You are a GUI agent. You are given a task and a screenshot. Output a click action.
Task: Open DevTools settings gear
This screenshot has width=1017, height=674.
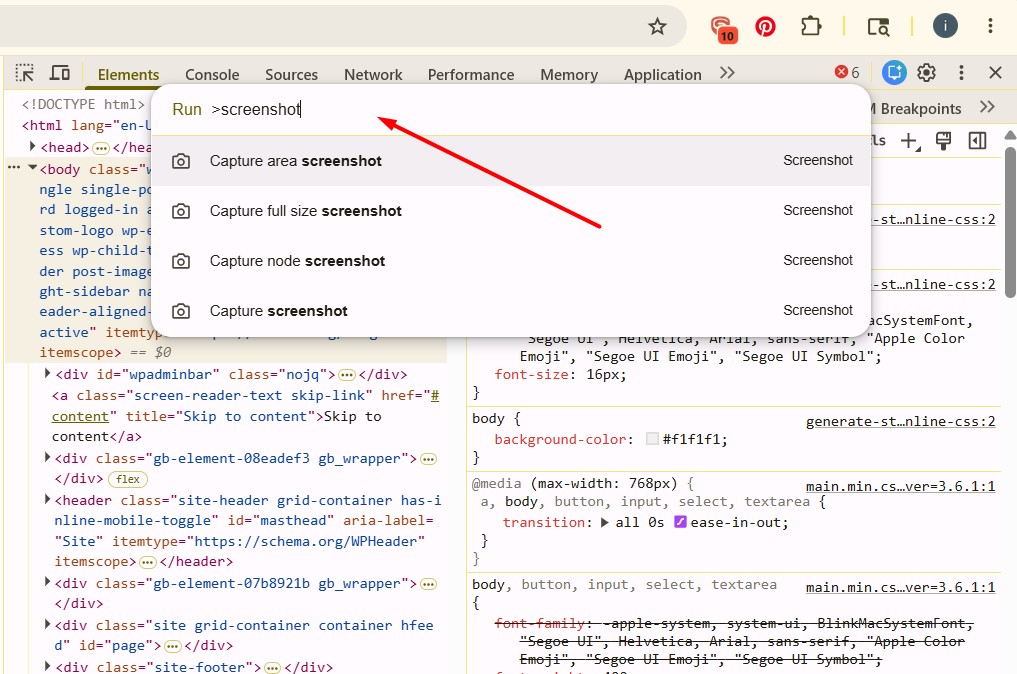coord(926,73)
